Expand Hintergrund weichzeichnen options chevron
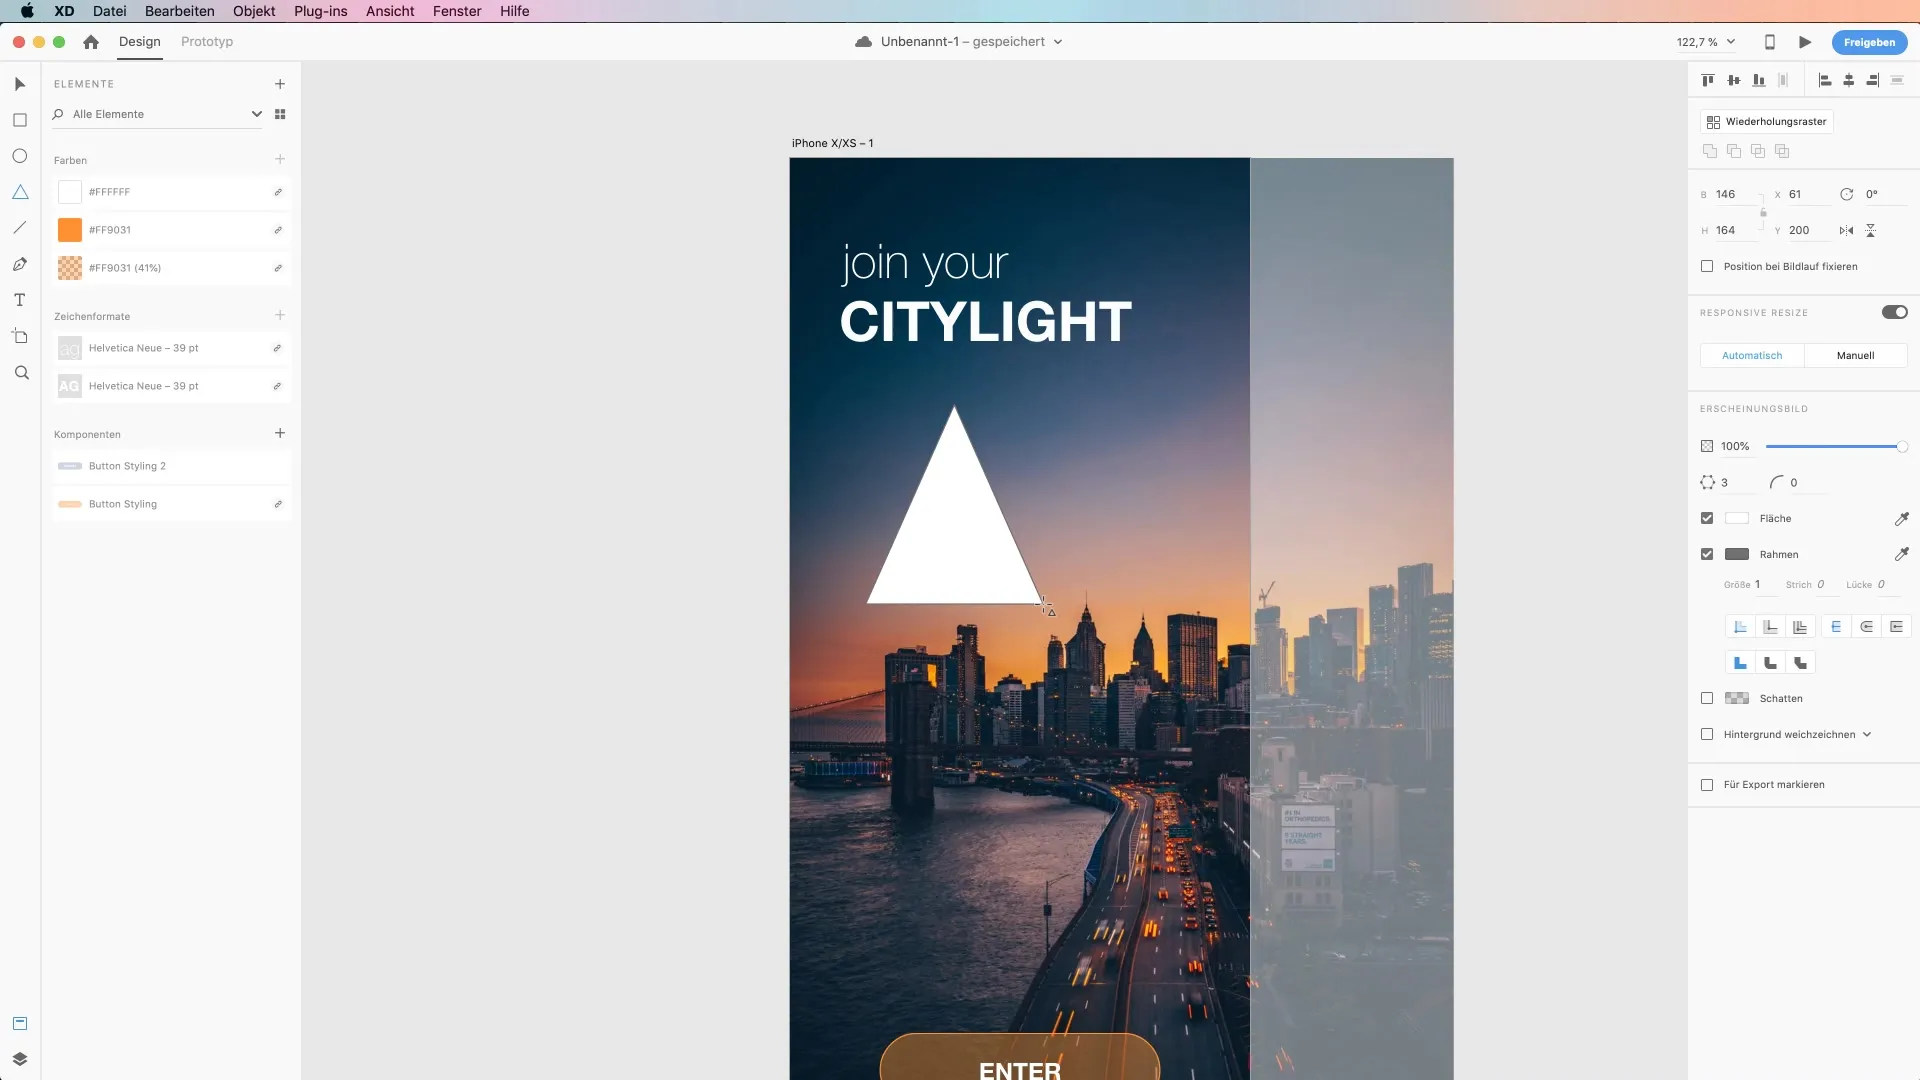This screenshot has height=1080, width=1920. click(x=1867, y=734)
